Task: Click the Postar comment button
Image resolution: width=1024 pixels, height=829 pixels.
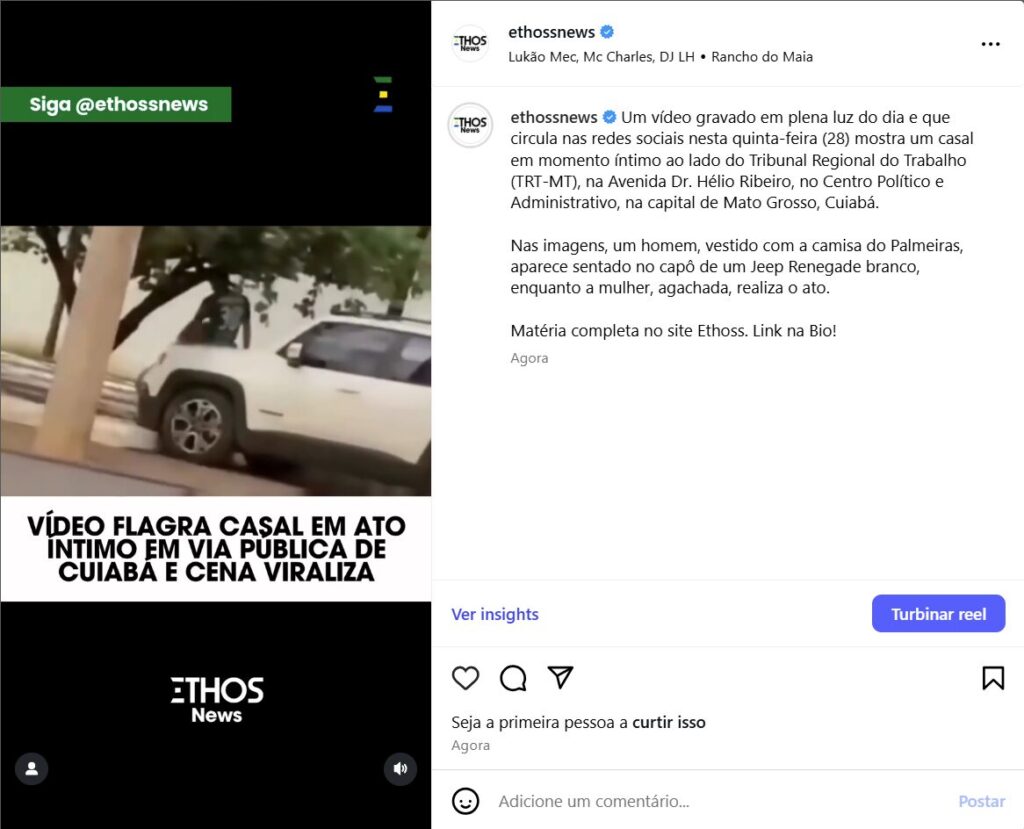Action: coord(982,801)
